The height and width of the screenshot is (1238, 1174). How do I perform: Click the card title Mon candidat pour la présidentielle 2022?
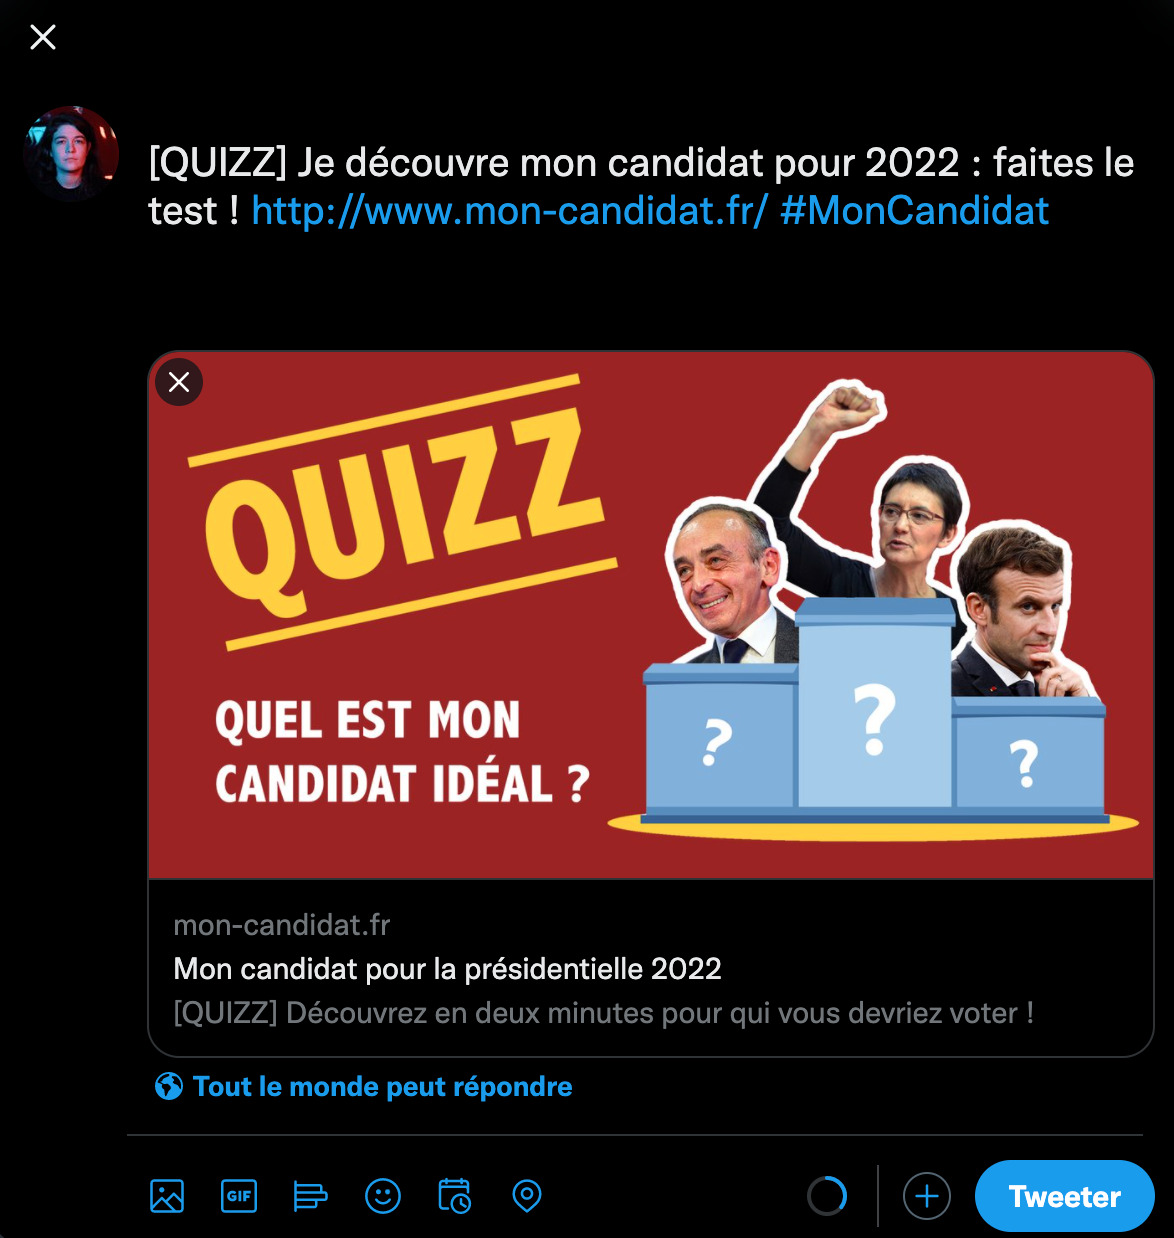pyautogui.click(x=448, y=969)
